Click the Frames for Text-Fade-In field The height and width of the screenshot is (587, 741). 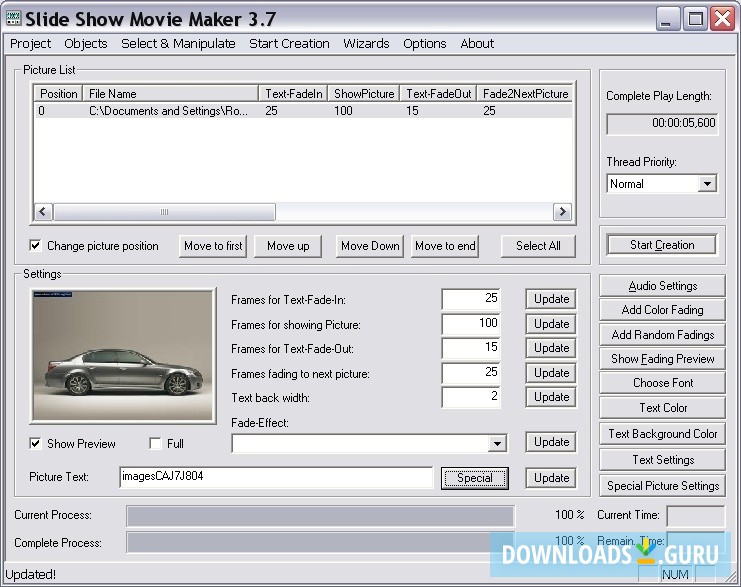tap(471, 299)
